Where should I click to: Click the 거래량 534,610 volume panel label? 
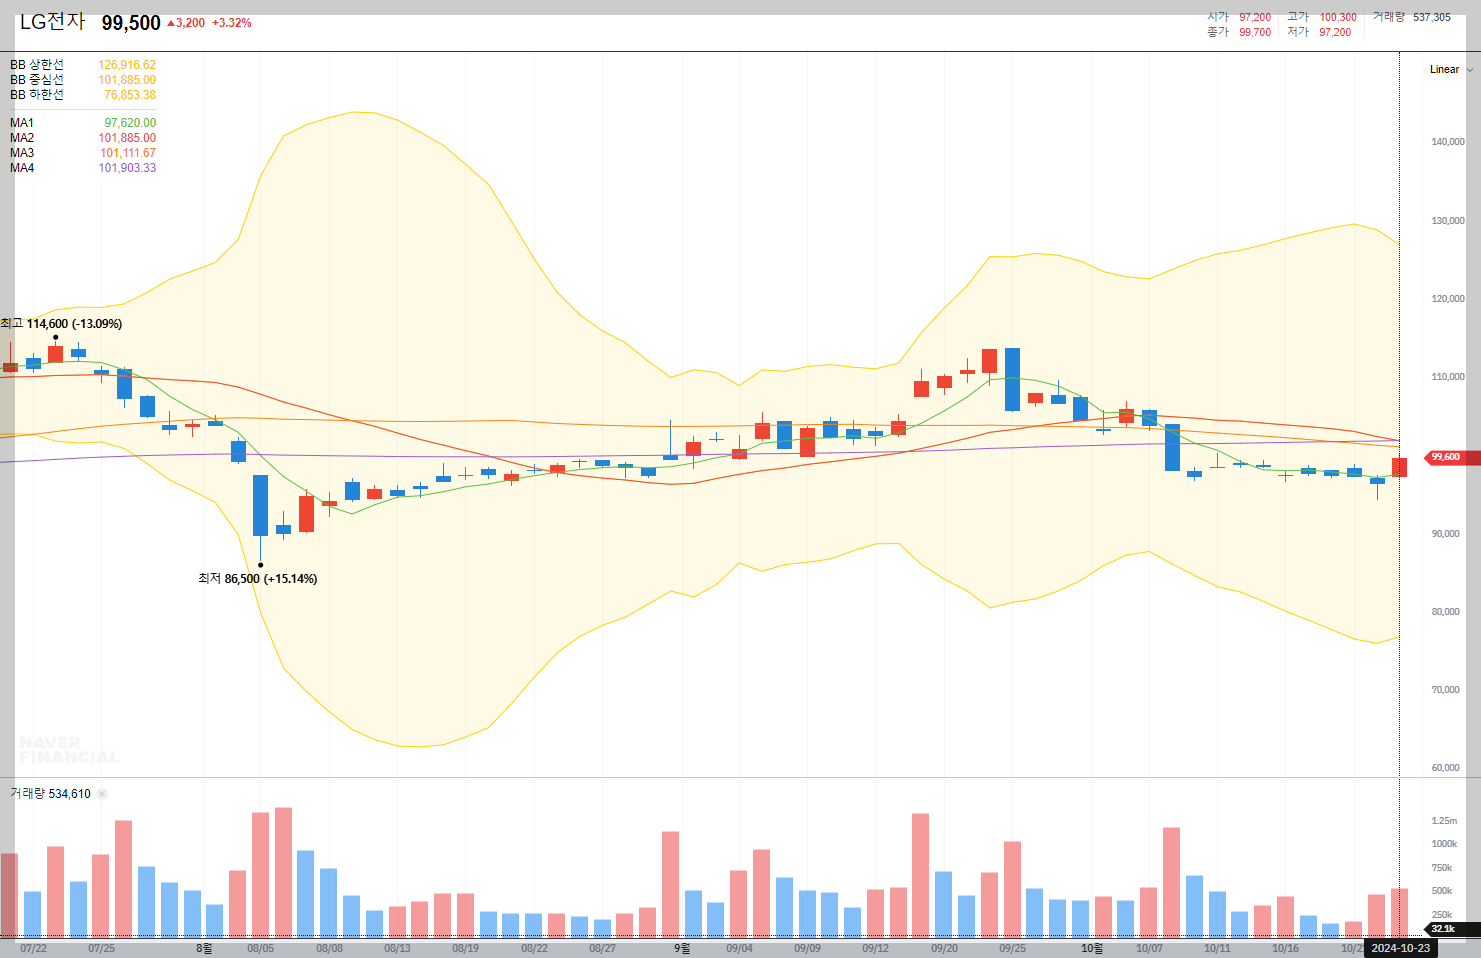(50, 794)
